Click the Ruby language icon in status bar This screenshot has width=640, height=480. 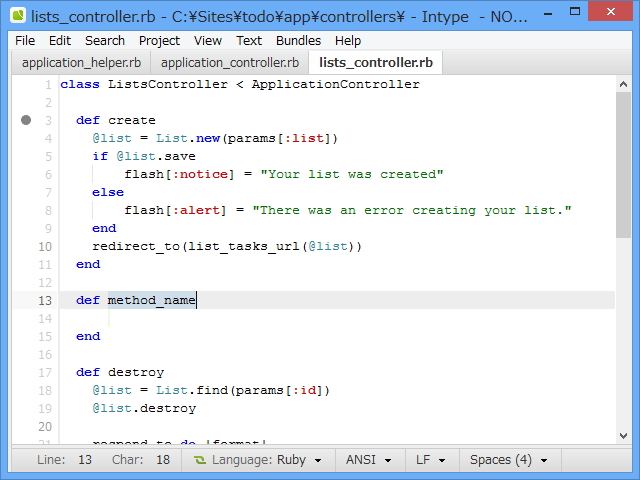[200, 460]
